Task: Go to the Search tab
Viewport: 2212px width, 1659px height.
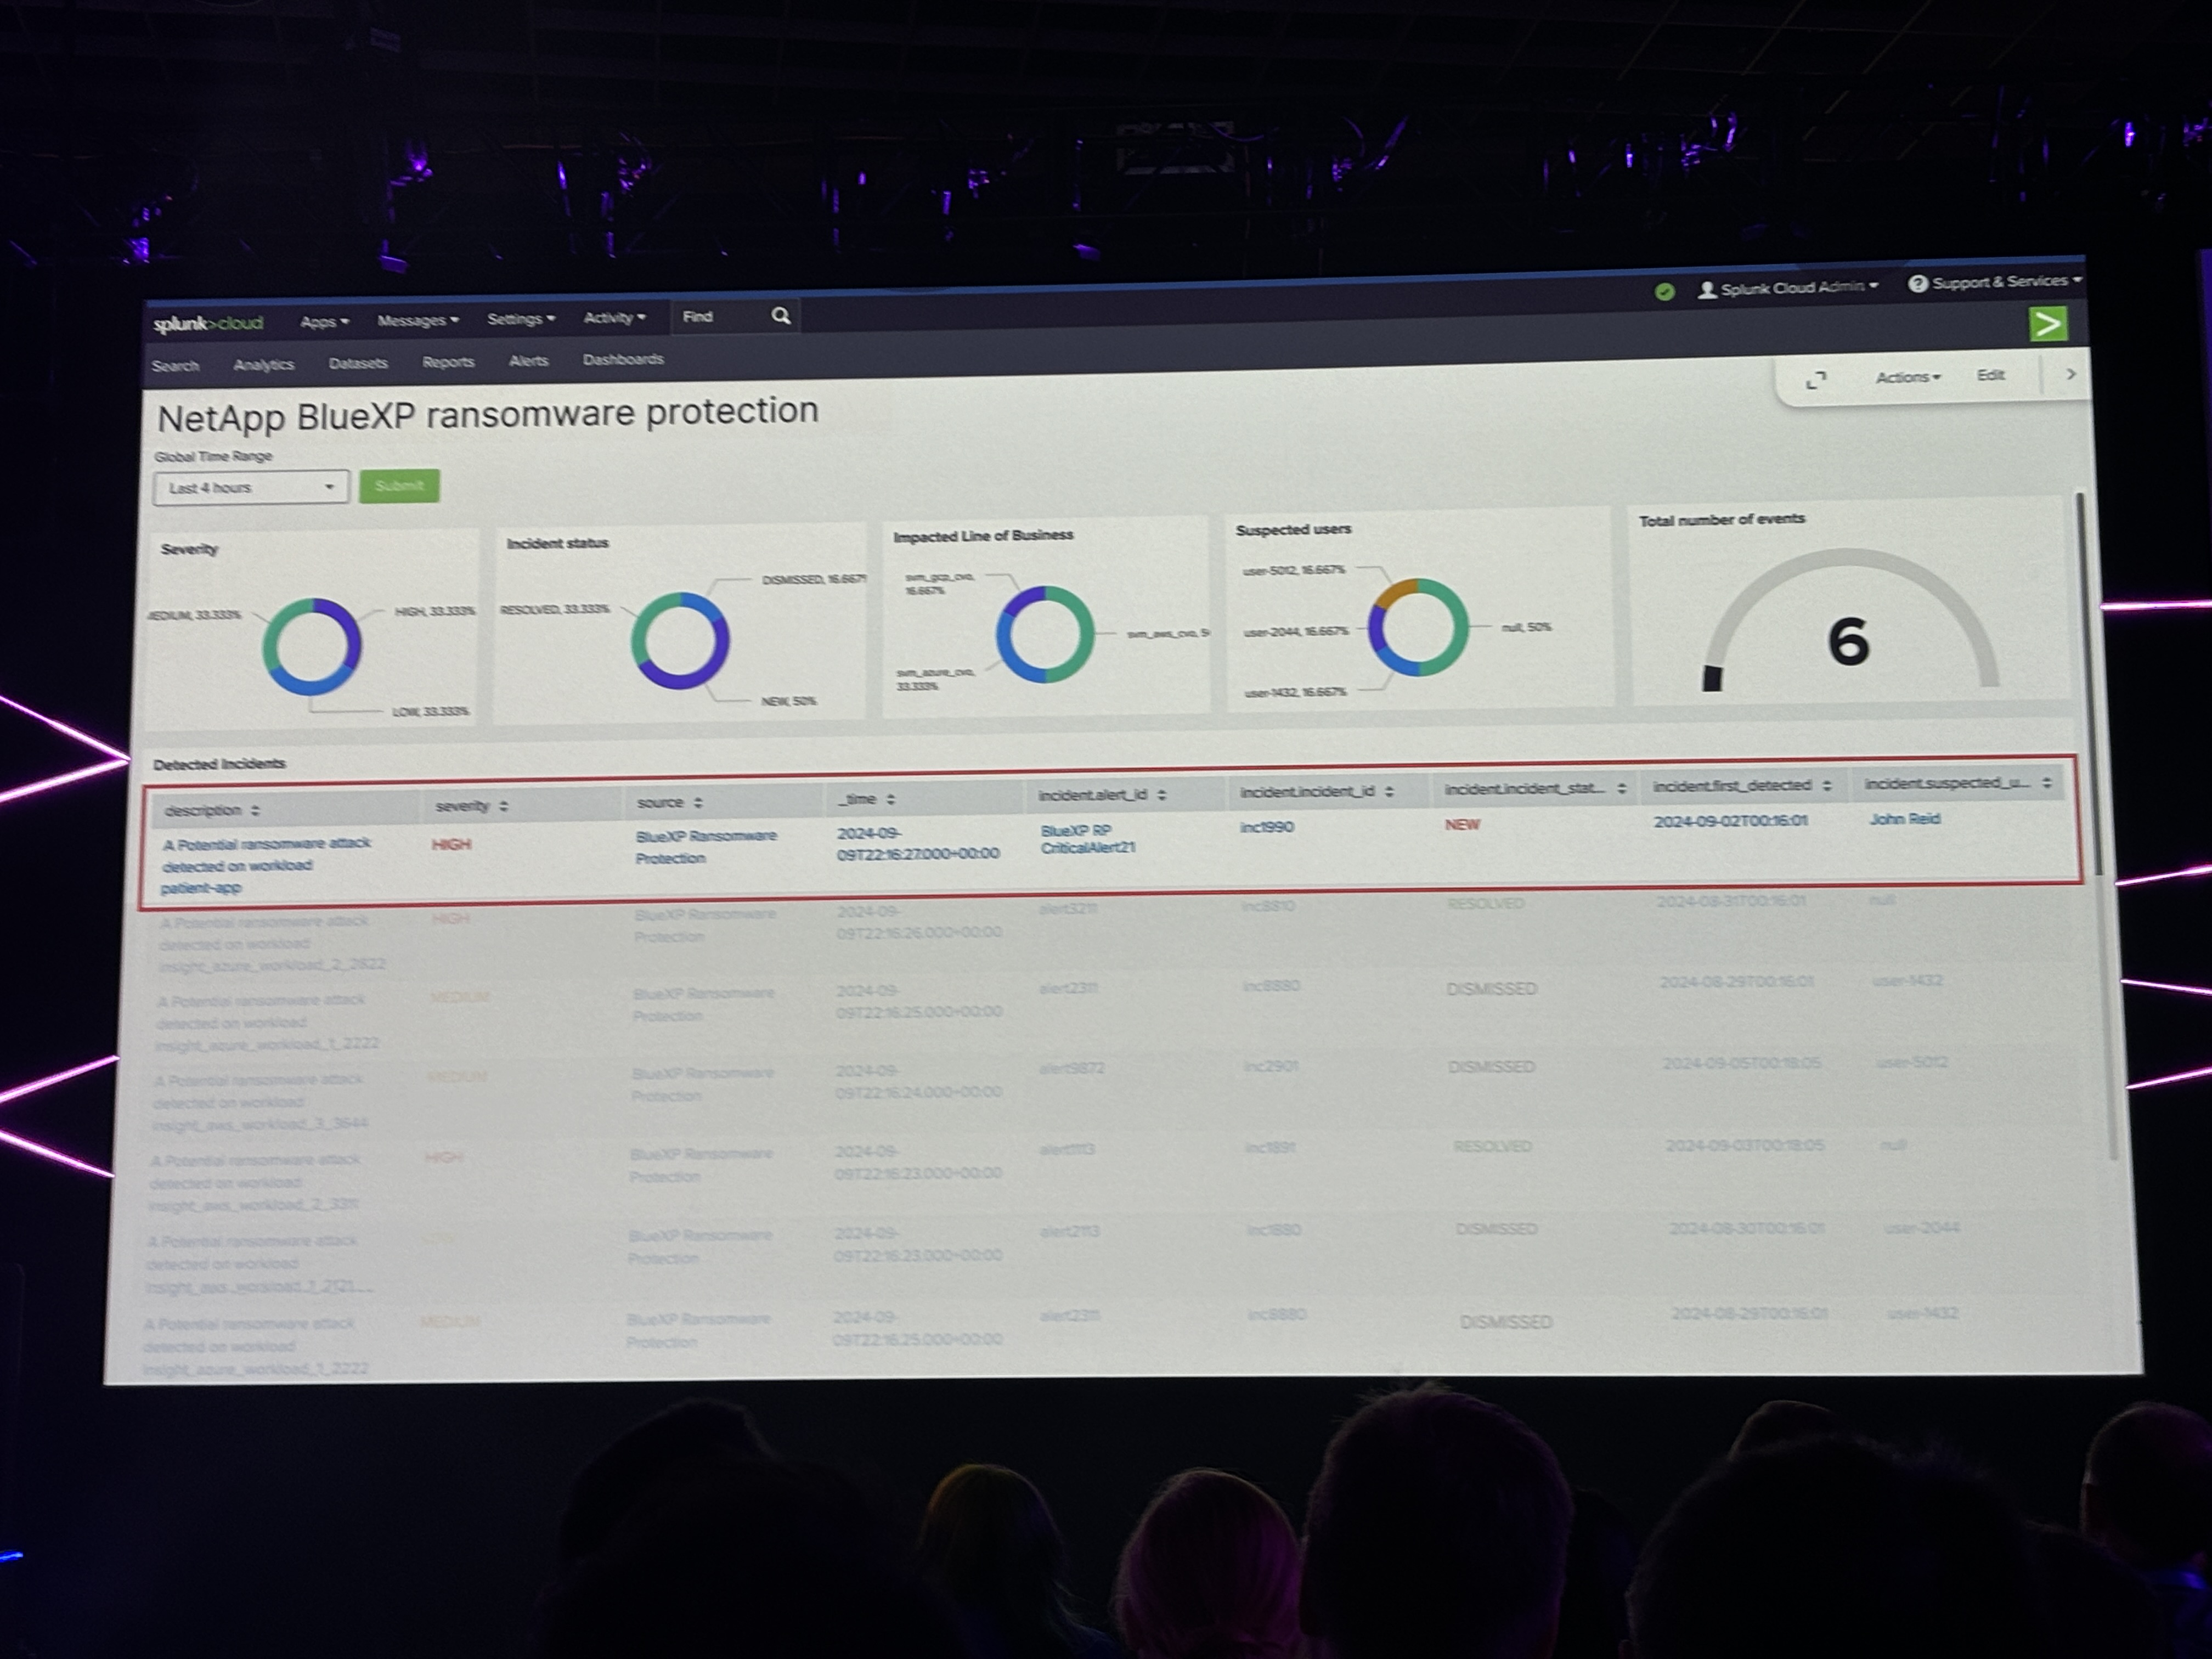Action: tap(175, 366)
